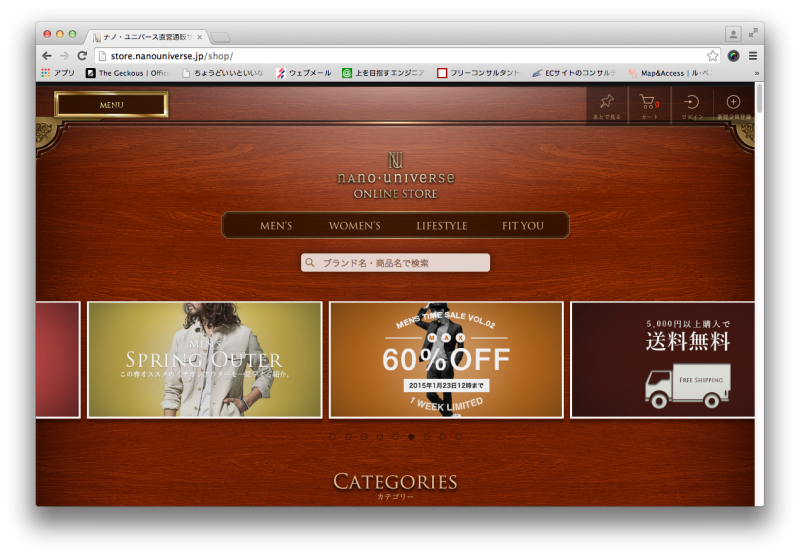Viewport: 800px width, 556px height.
Task: Open the shopping cart icon
Action: click(x=648, y=103)
